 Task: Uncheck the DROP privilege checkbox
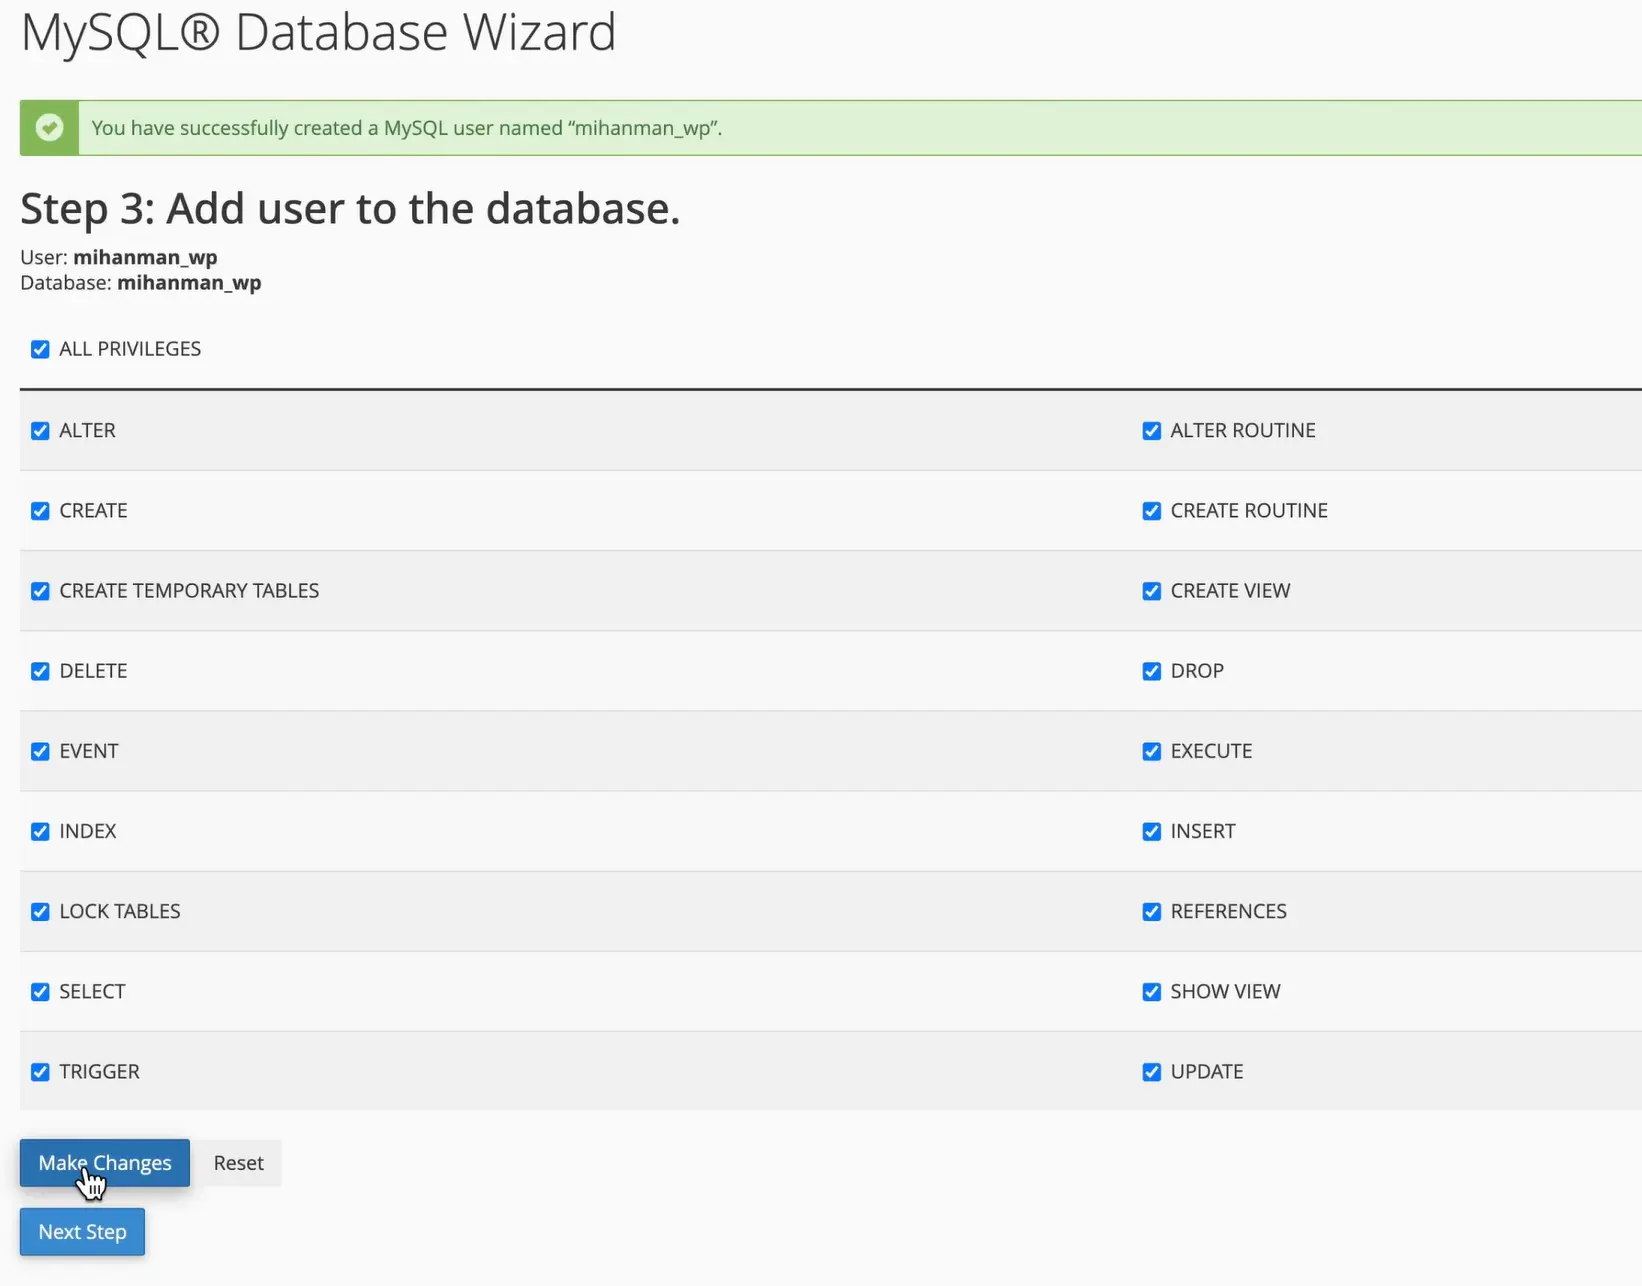pyautogui.click(x=1152, y=671)
